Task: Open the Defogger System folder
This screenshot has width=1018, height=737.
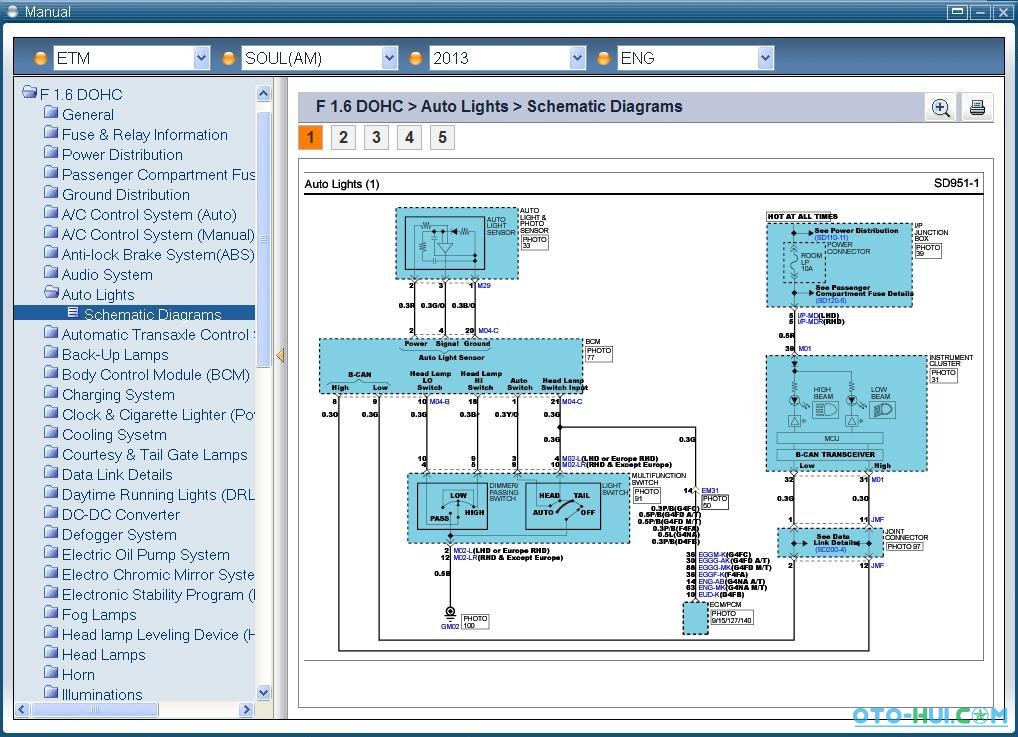Action: click(x=110, y=534)
